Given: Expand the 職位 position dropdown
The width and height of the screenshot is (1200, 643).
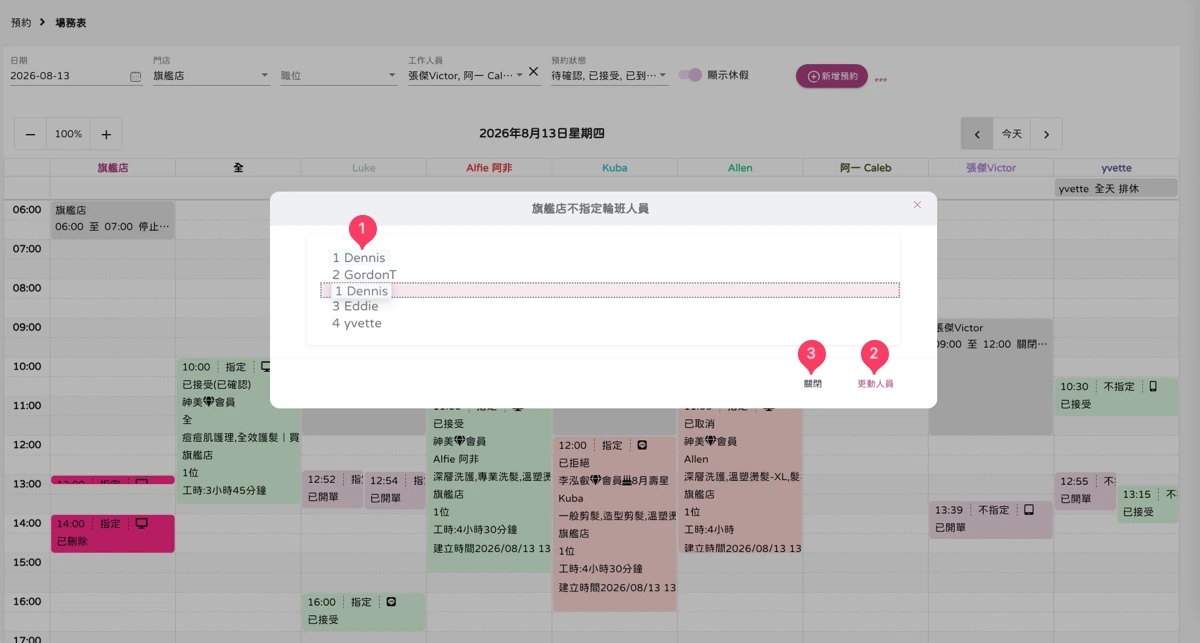Looking at the screenshot, I should coord(339,76).
